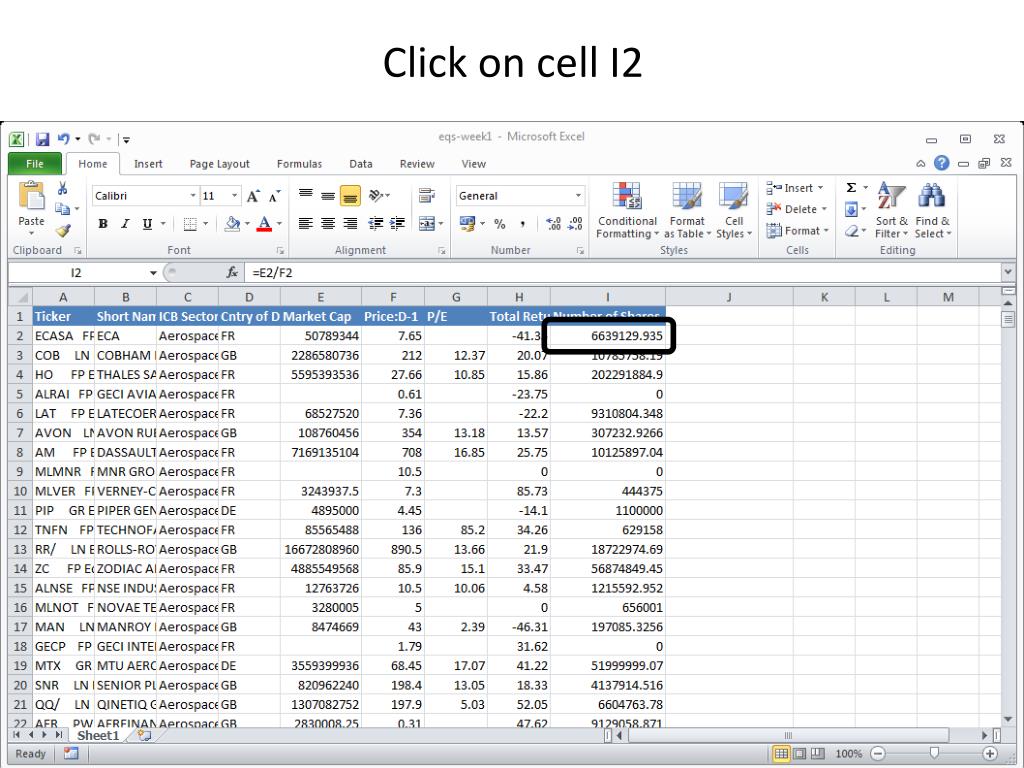Click the Paste clipboard icon

click(x=31, y=197)
